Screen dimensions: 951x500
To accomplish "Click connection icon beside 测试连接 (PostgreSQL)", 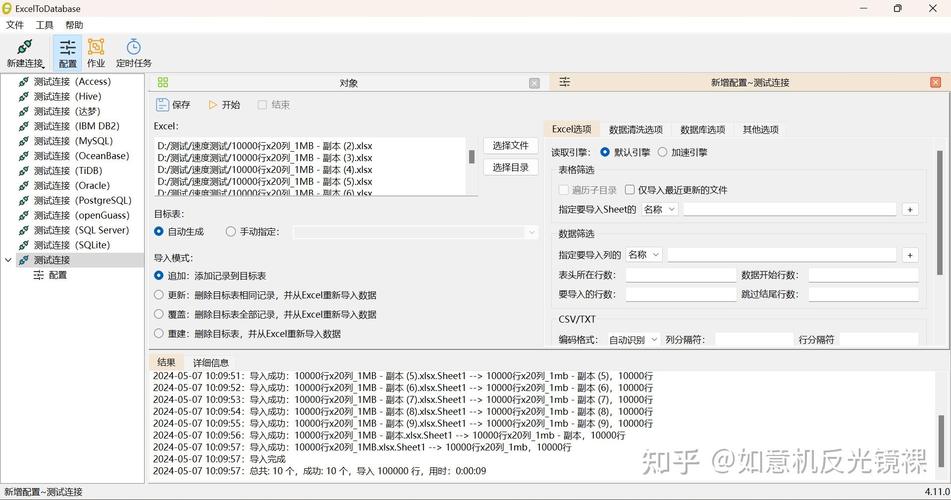I will coord(24,200).
